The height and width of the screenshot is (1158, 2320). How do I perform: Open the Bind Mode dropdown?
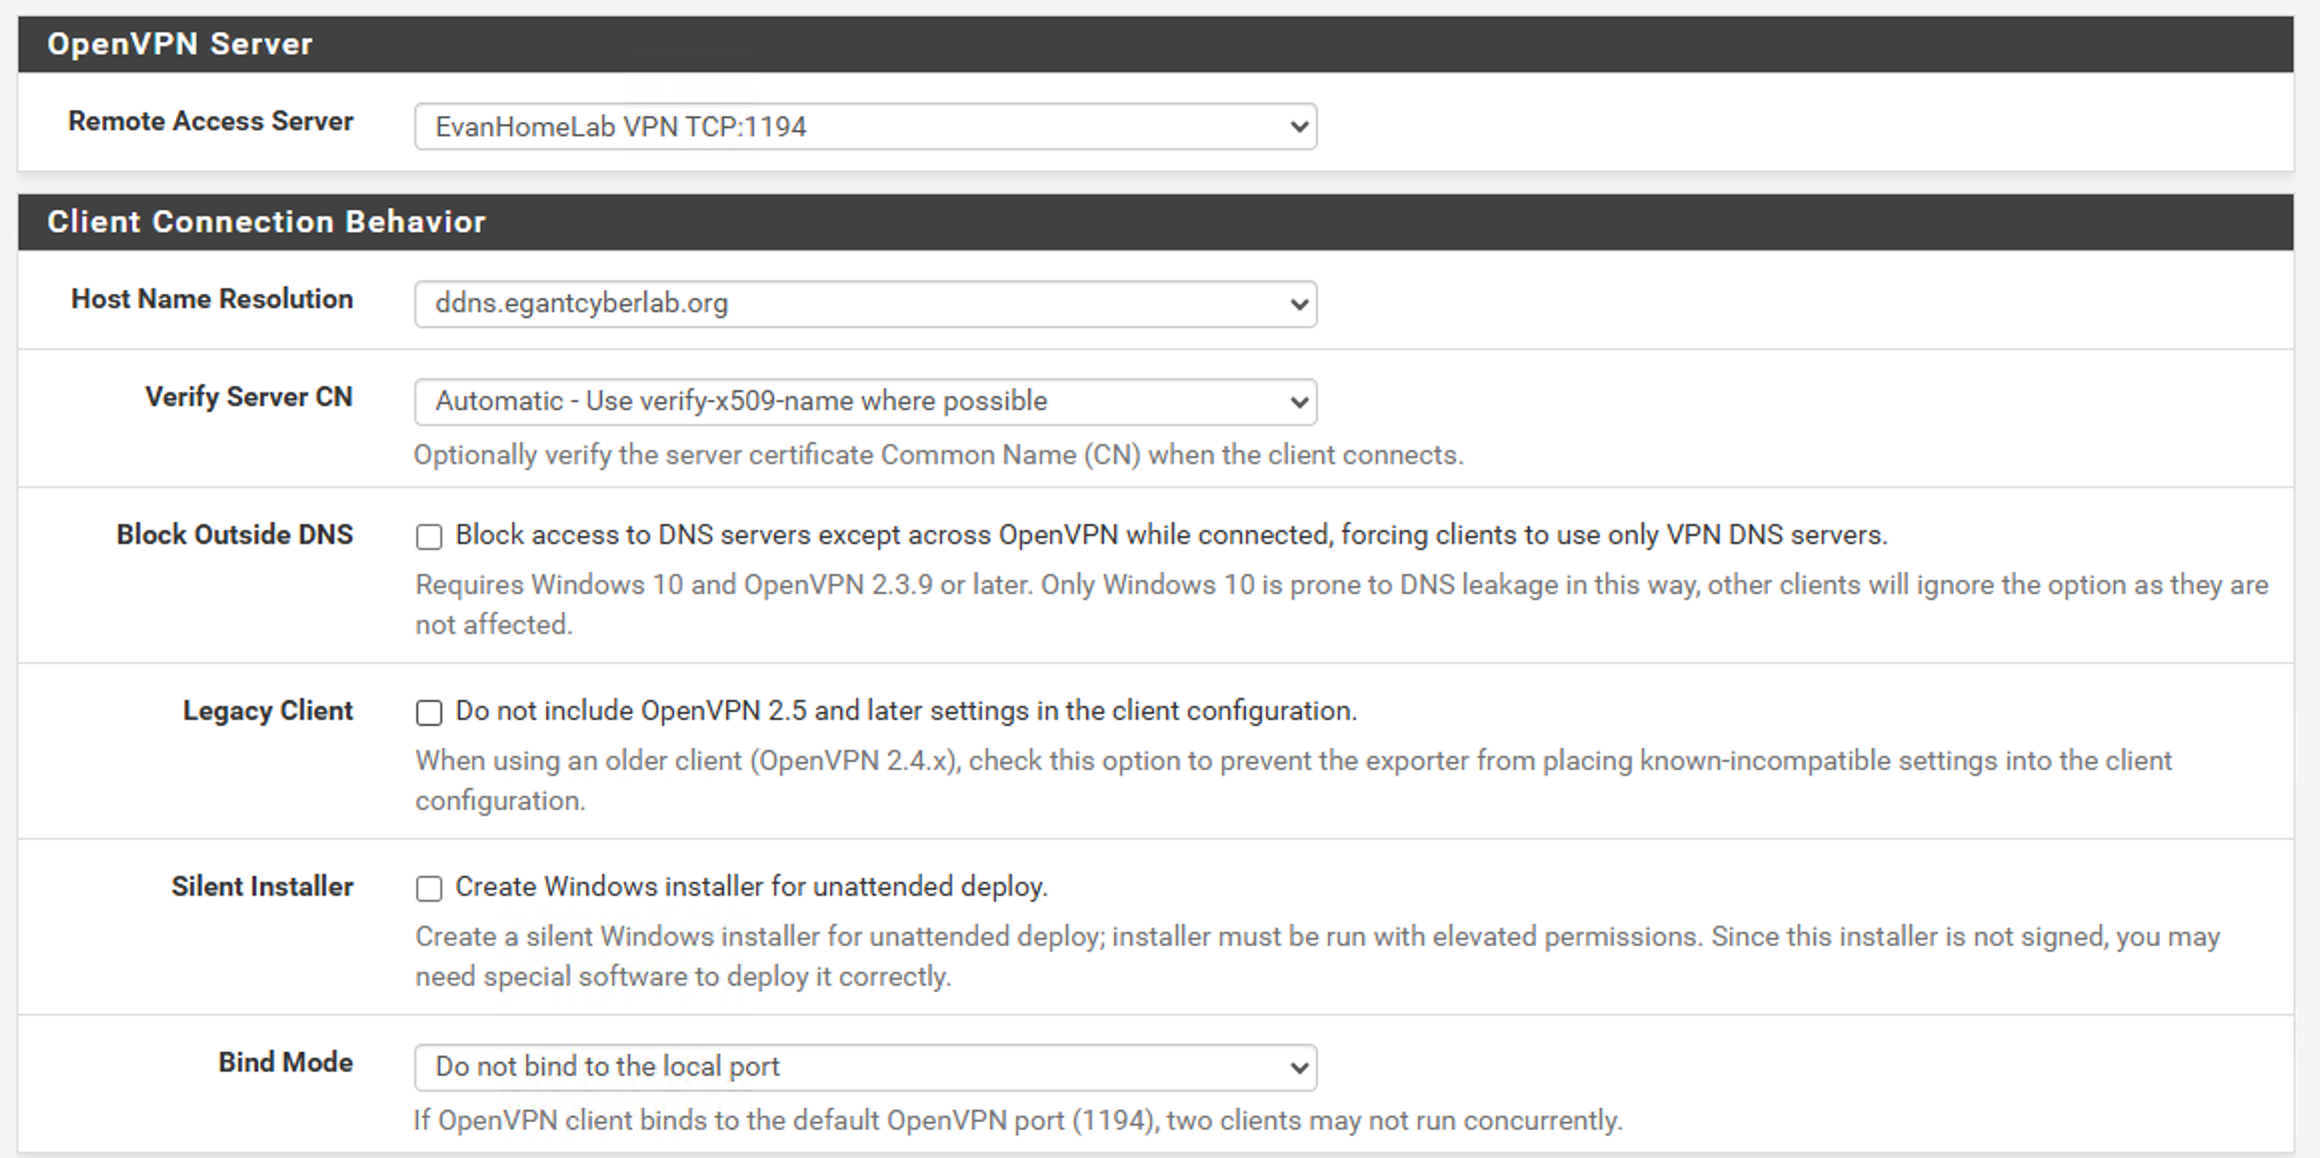(865, 1067)
